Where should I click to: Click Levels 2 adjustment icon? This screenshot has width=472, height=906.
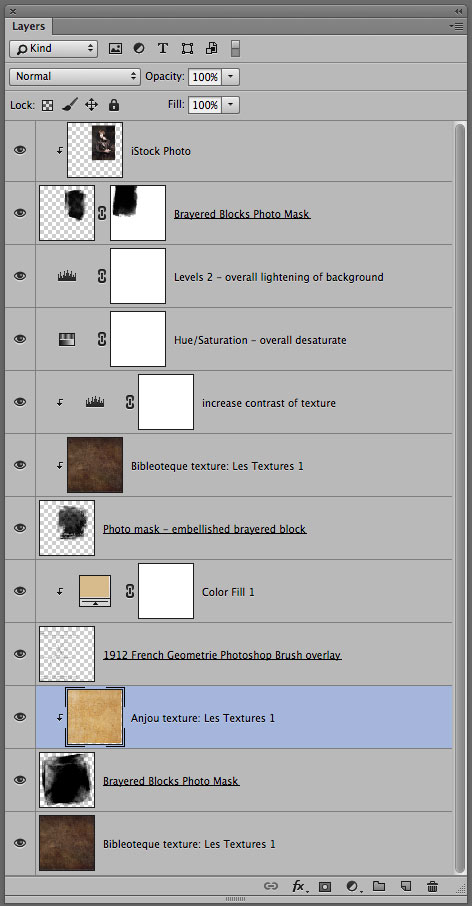[x=67, y=276]
